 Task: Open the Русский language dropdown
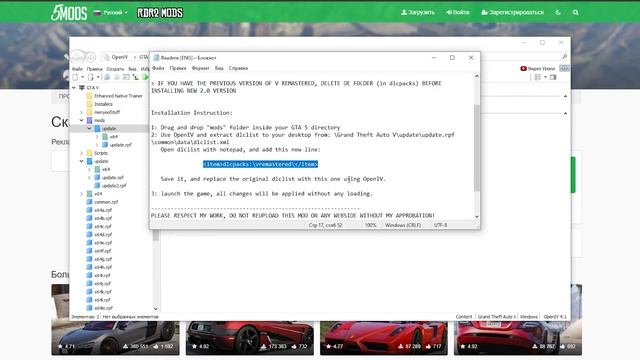[111, 13]
